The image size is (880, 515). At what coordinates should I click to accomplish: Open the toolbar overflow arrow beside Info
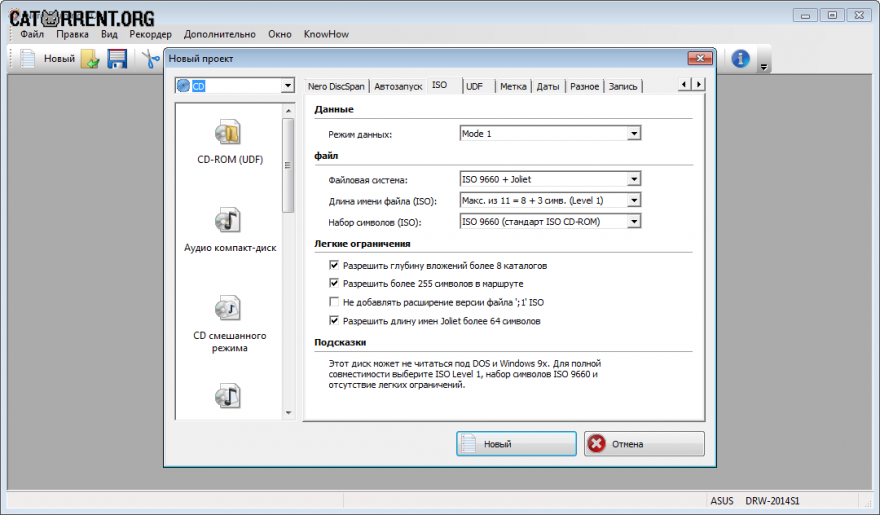tap(764, 67)
